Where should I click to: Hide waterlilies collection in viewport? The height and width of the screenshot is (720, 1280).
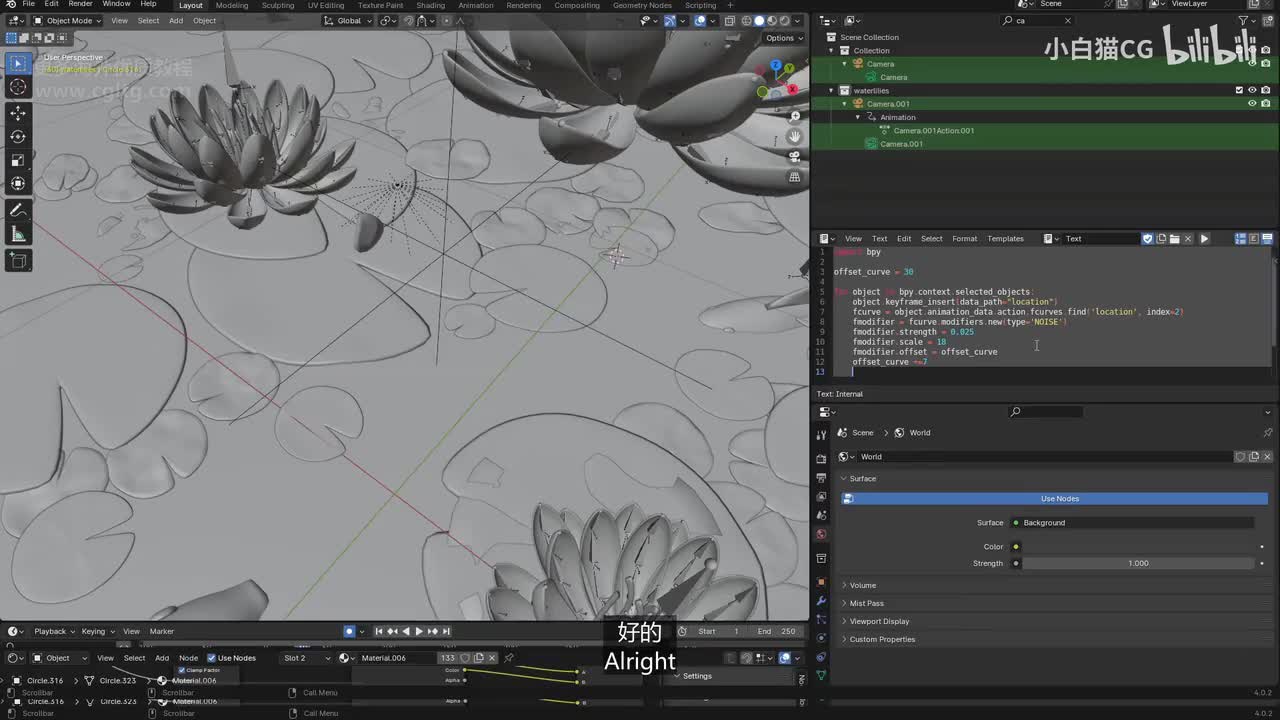point(1252,90)
